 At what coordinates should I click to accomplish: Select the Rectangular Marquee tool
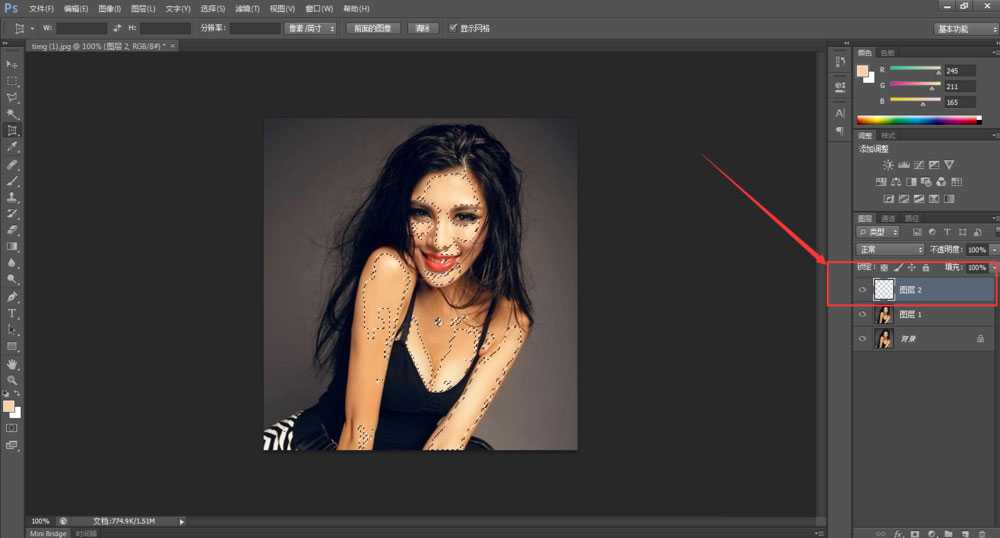point(12,80)
